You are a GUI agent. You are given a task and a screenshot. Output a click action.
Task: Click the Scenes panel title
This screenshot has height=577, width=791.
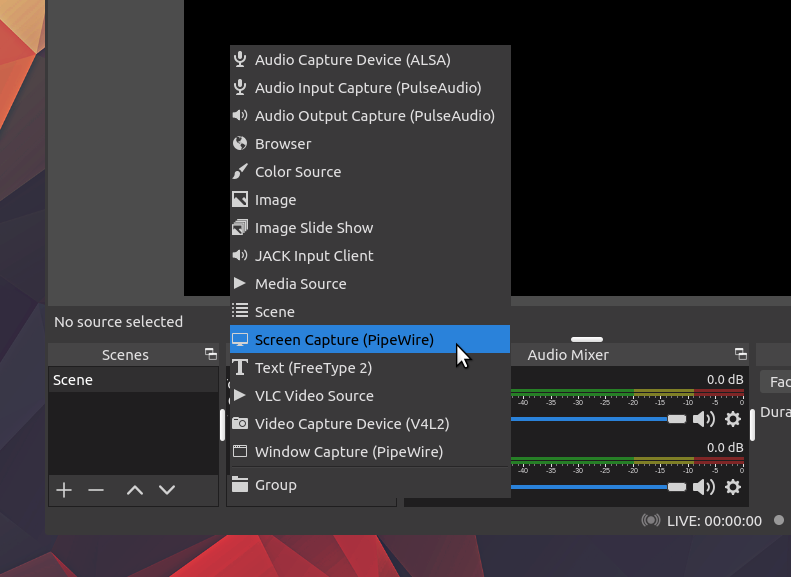point(125,355)
